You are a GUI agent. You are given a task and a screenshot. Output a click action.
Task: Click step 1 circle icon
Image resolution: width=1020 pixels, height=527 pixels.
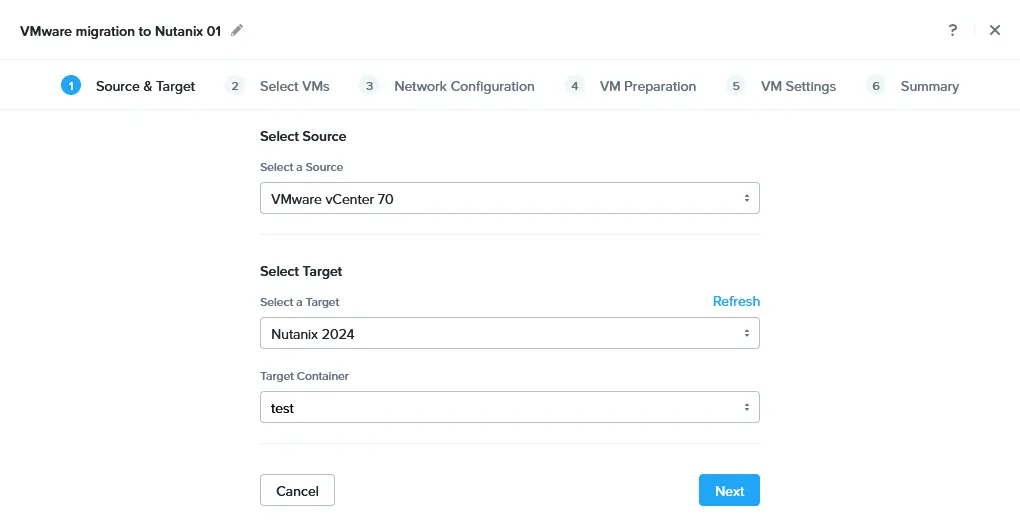71,86
